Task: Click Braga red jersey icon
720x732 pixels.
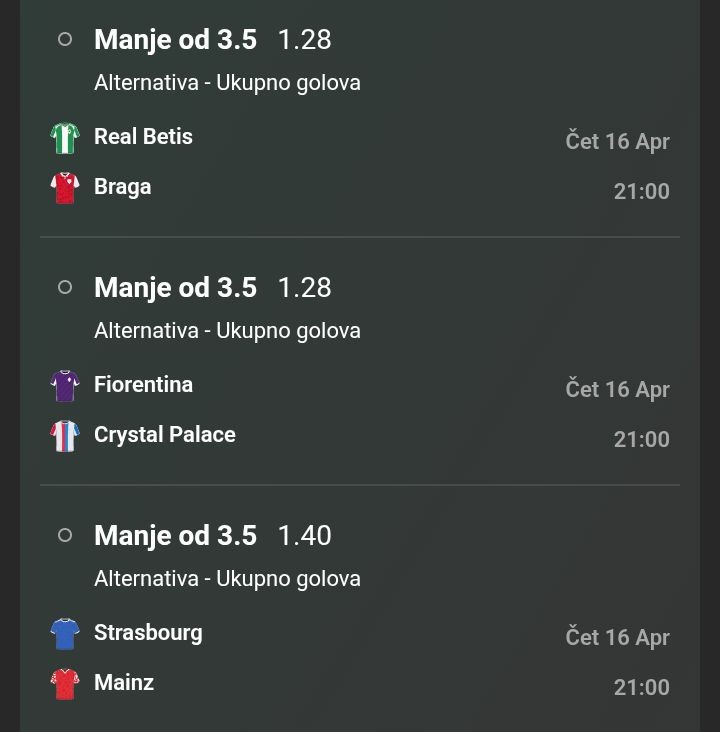Action: (65, 188)
